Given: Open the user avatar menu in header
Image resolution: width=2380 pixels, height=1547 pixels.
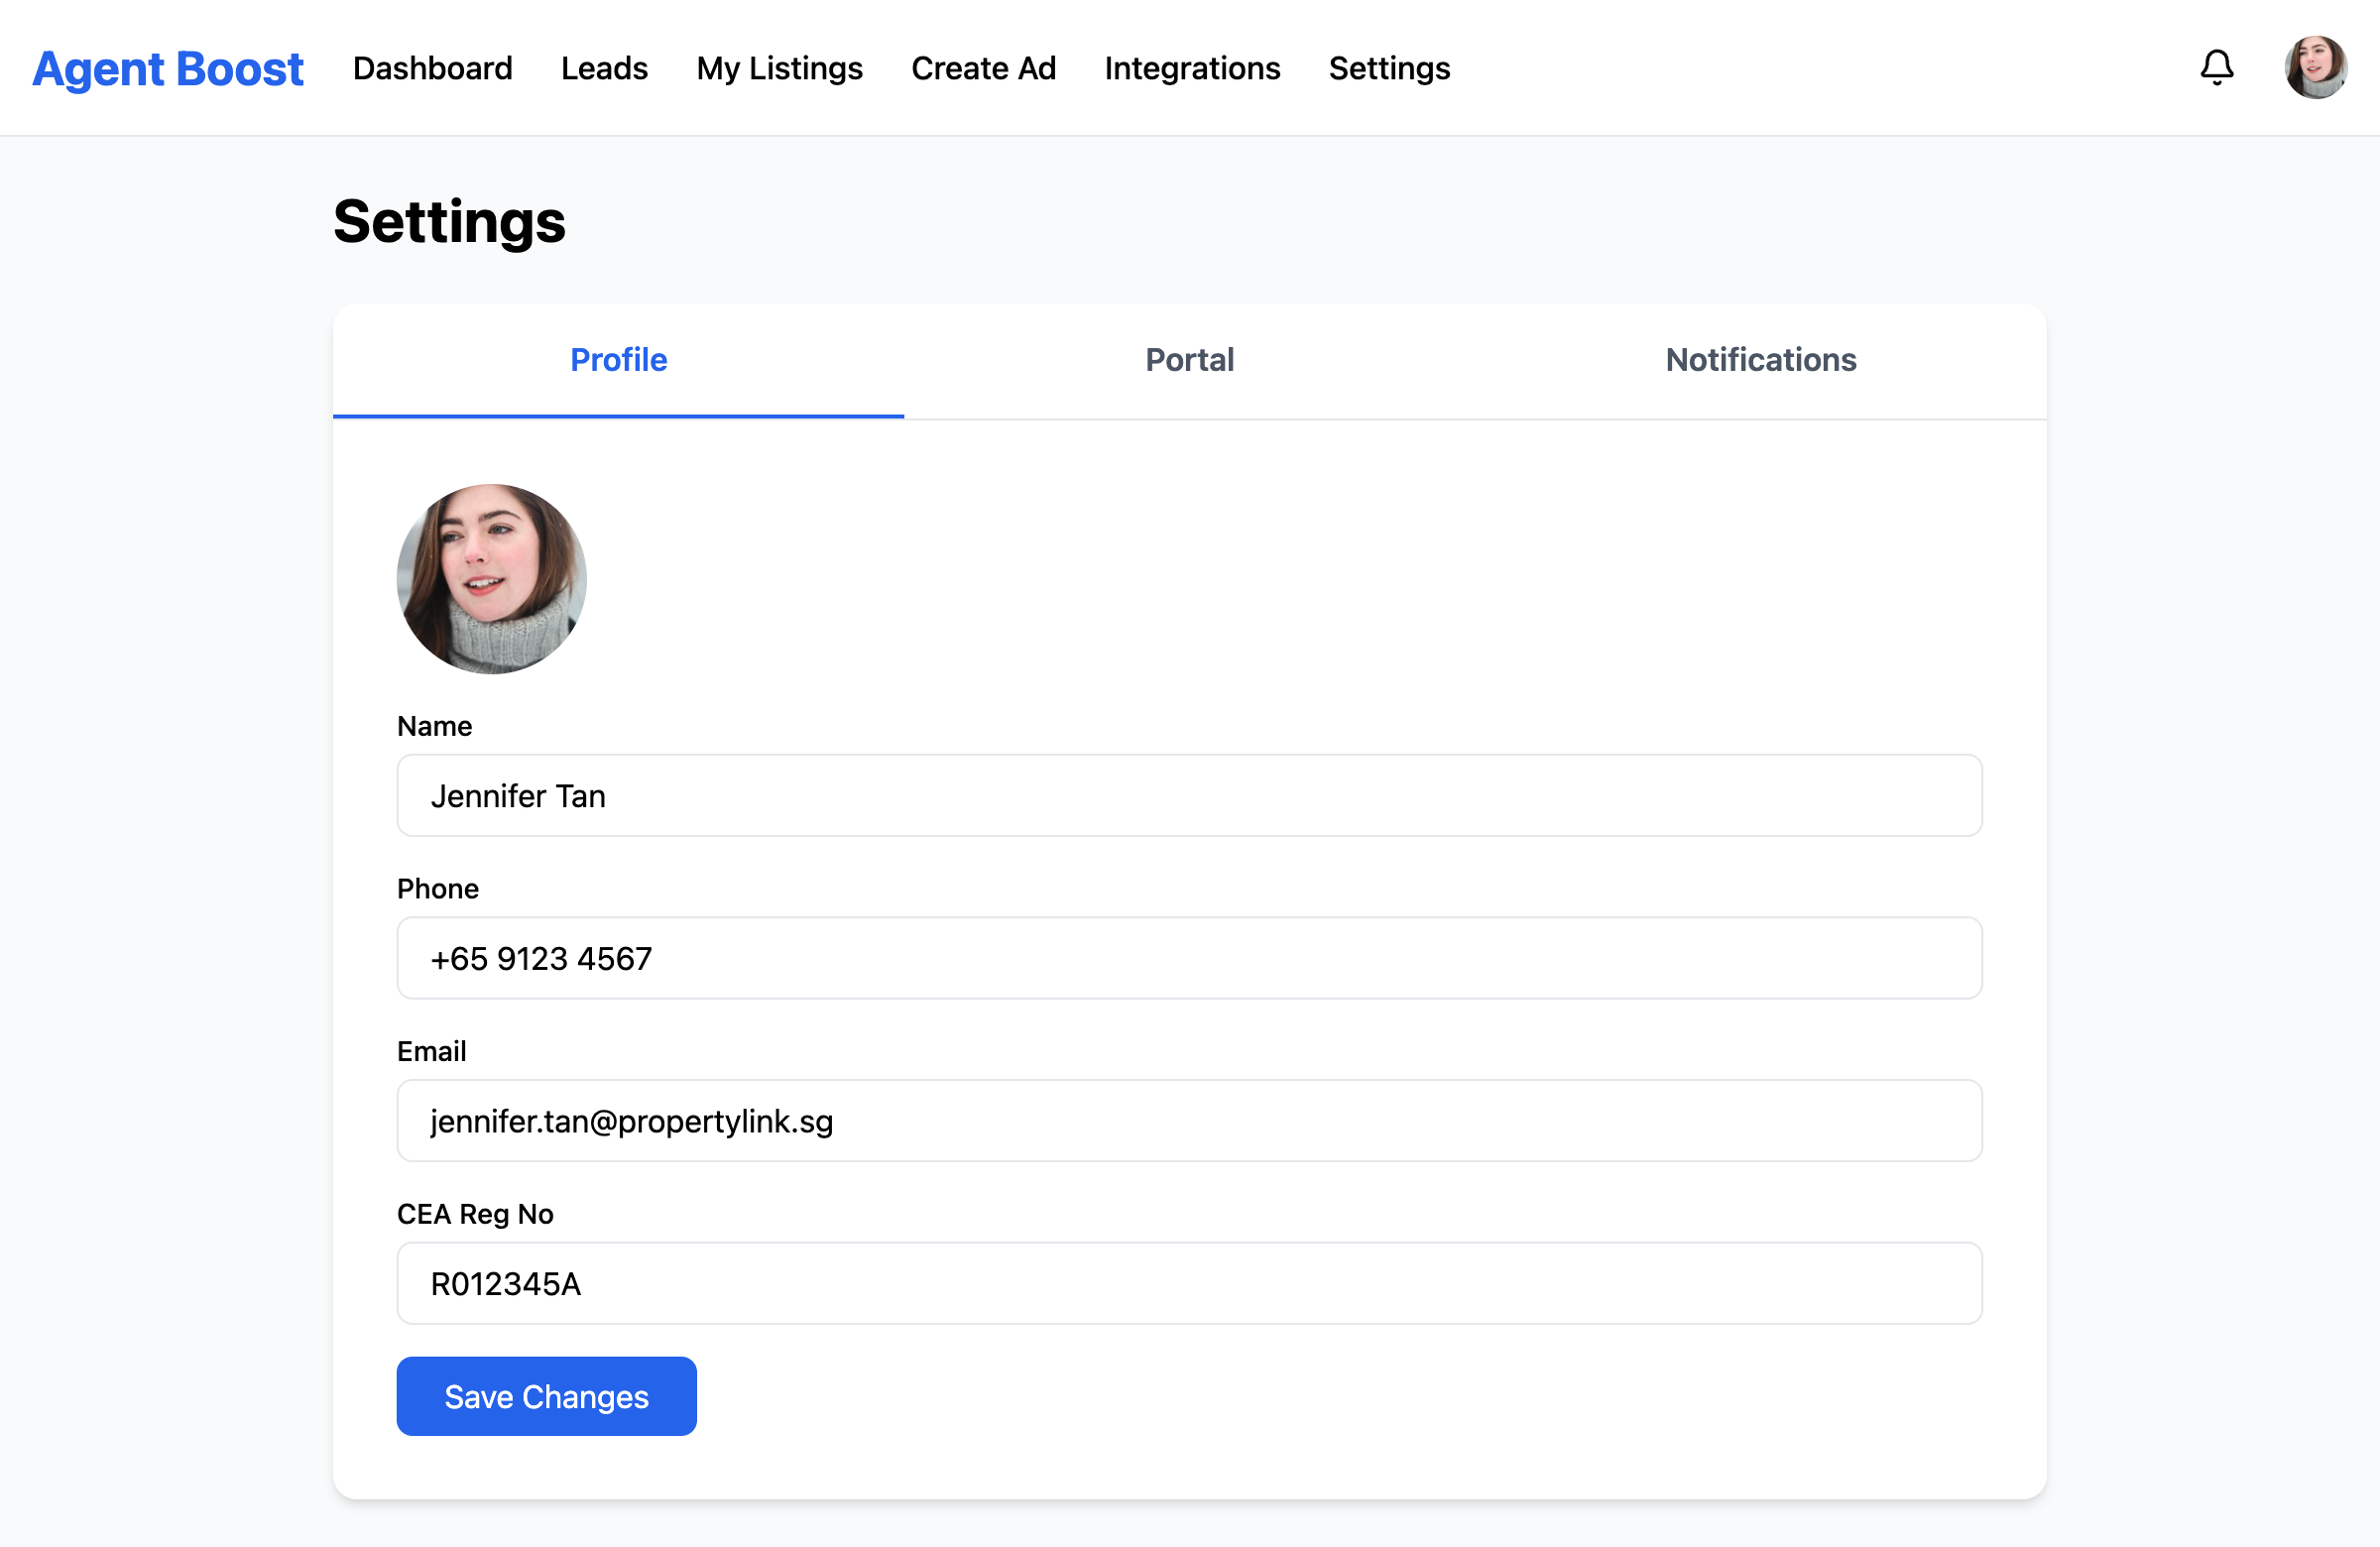Looking at the screenshot, I should pyautogui.click(x=2315, y=68).
